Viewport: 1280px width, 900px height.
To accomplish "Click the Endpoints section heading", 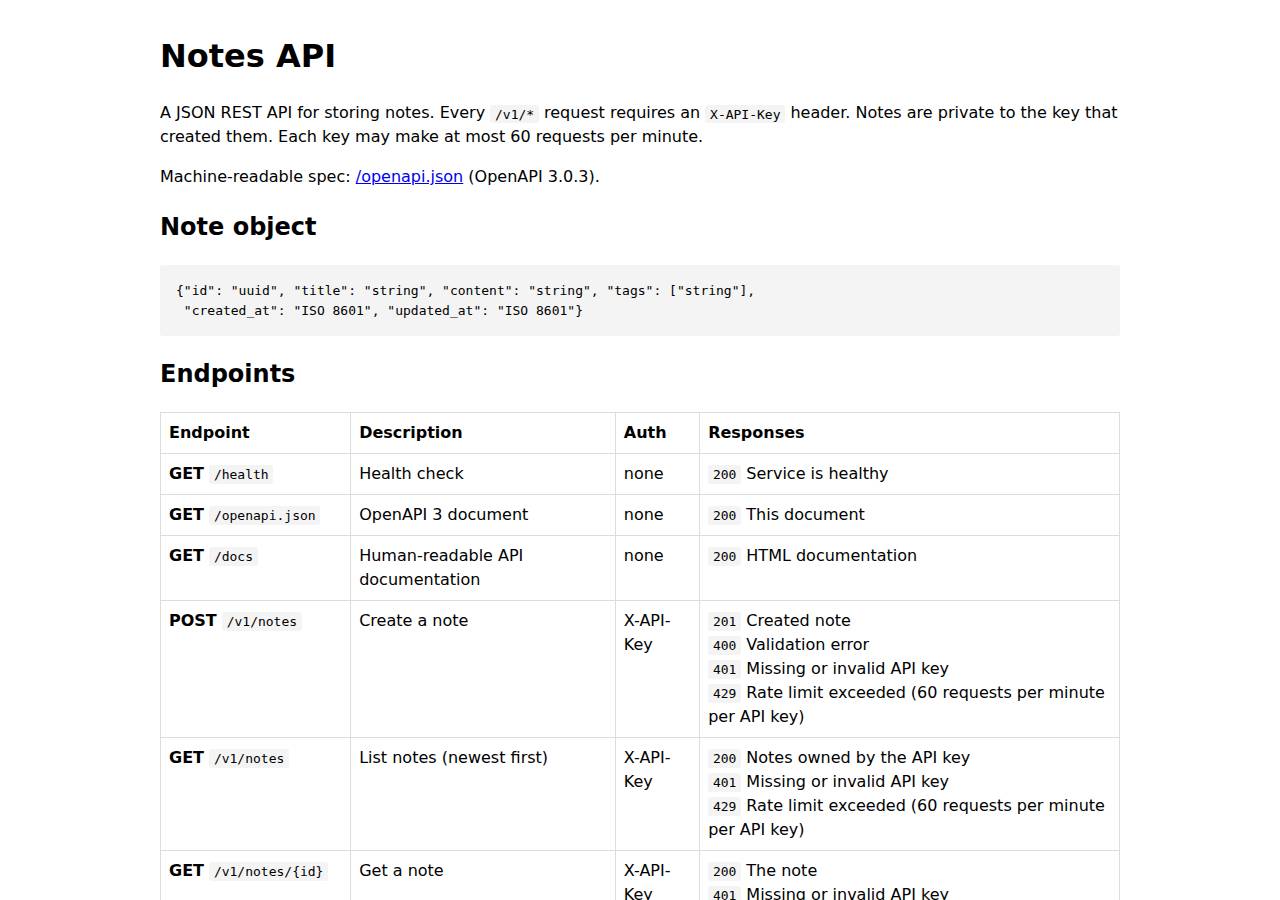I will (x=227, y=373).
